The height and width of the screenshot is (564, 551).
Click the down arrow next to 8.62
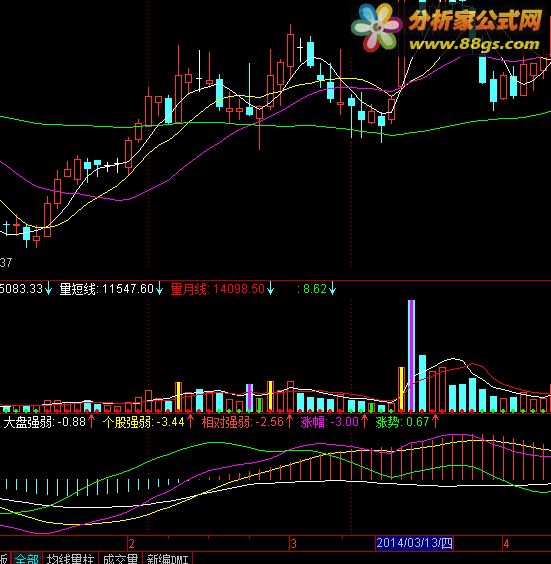click(332, 289)
